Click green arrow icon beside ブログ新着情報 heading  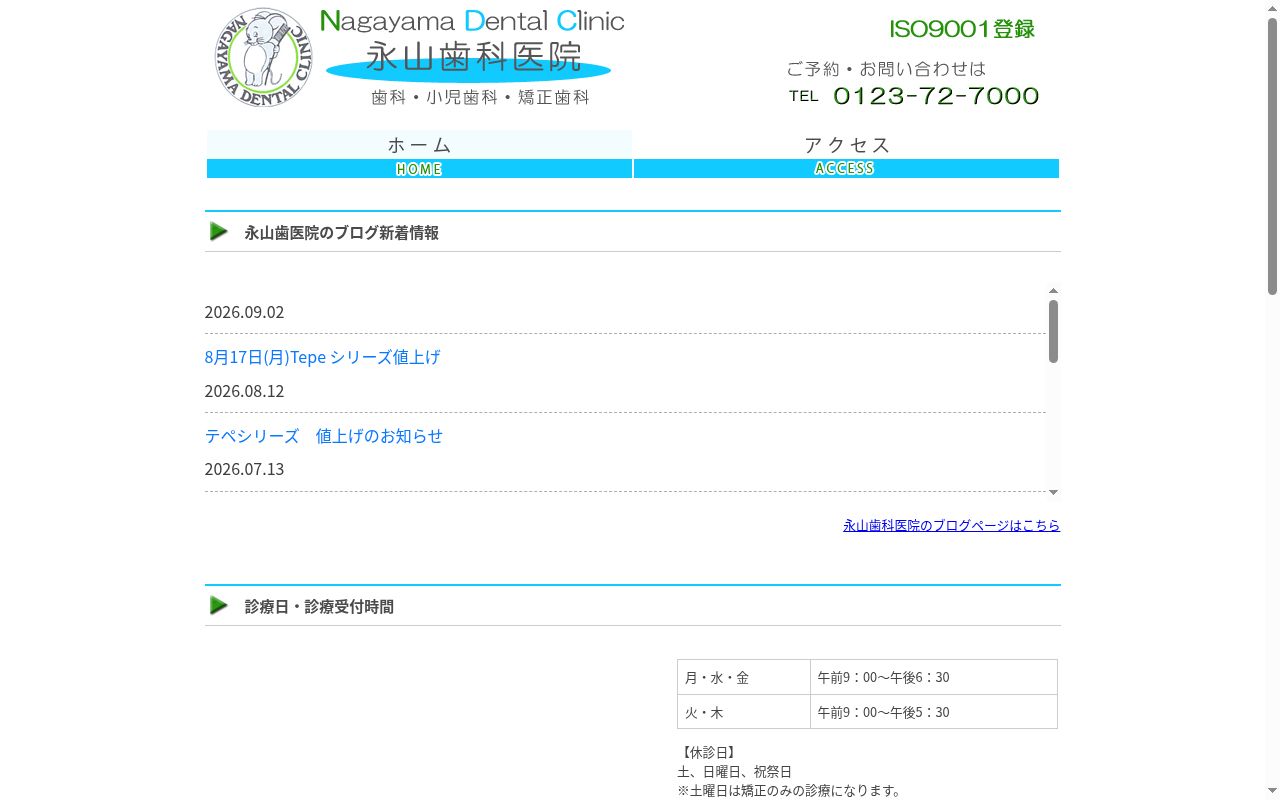(219, 231)
